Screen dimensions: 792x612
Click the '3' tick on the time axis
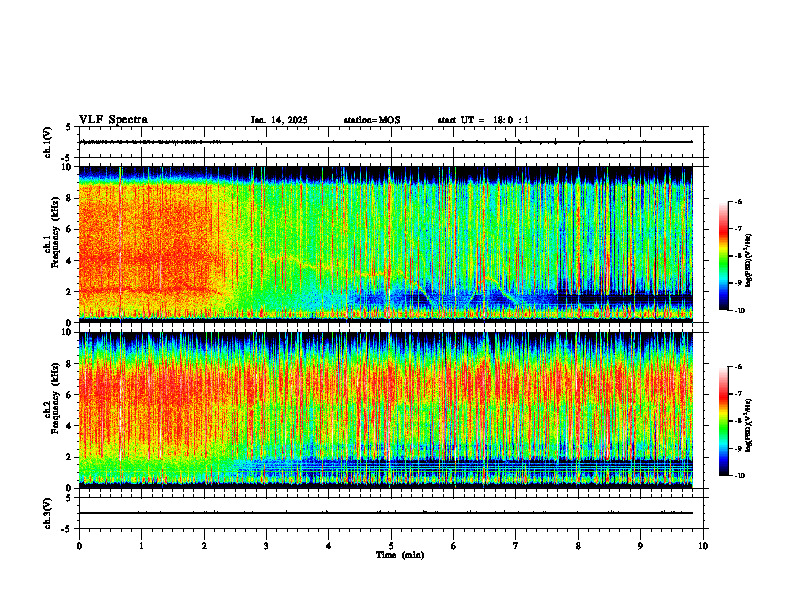pos(266,546)
